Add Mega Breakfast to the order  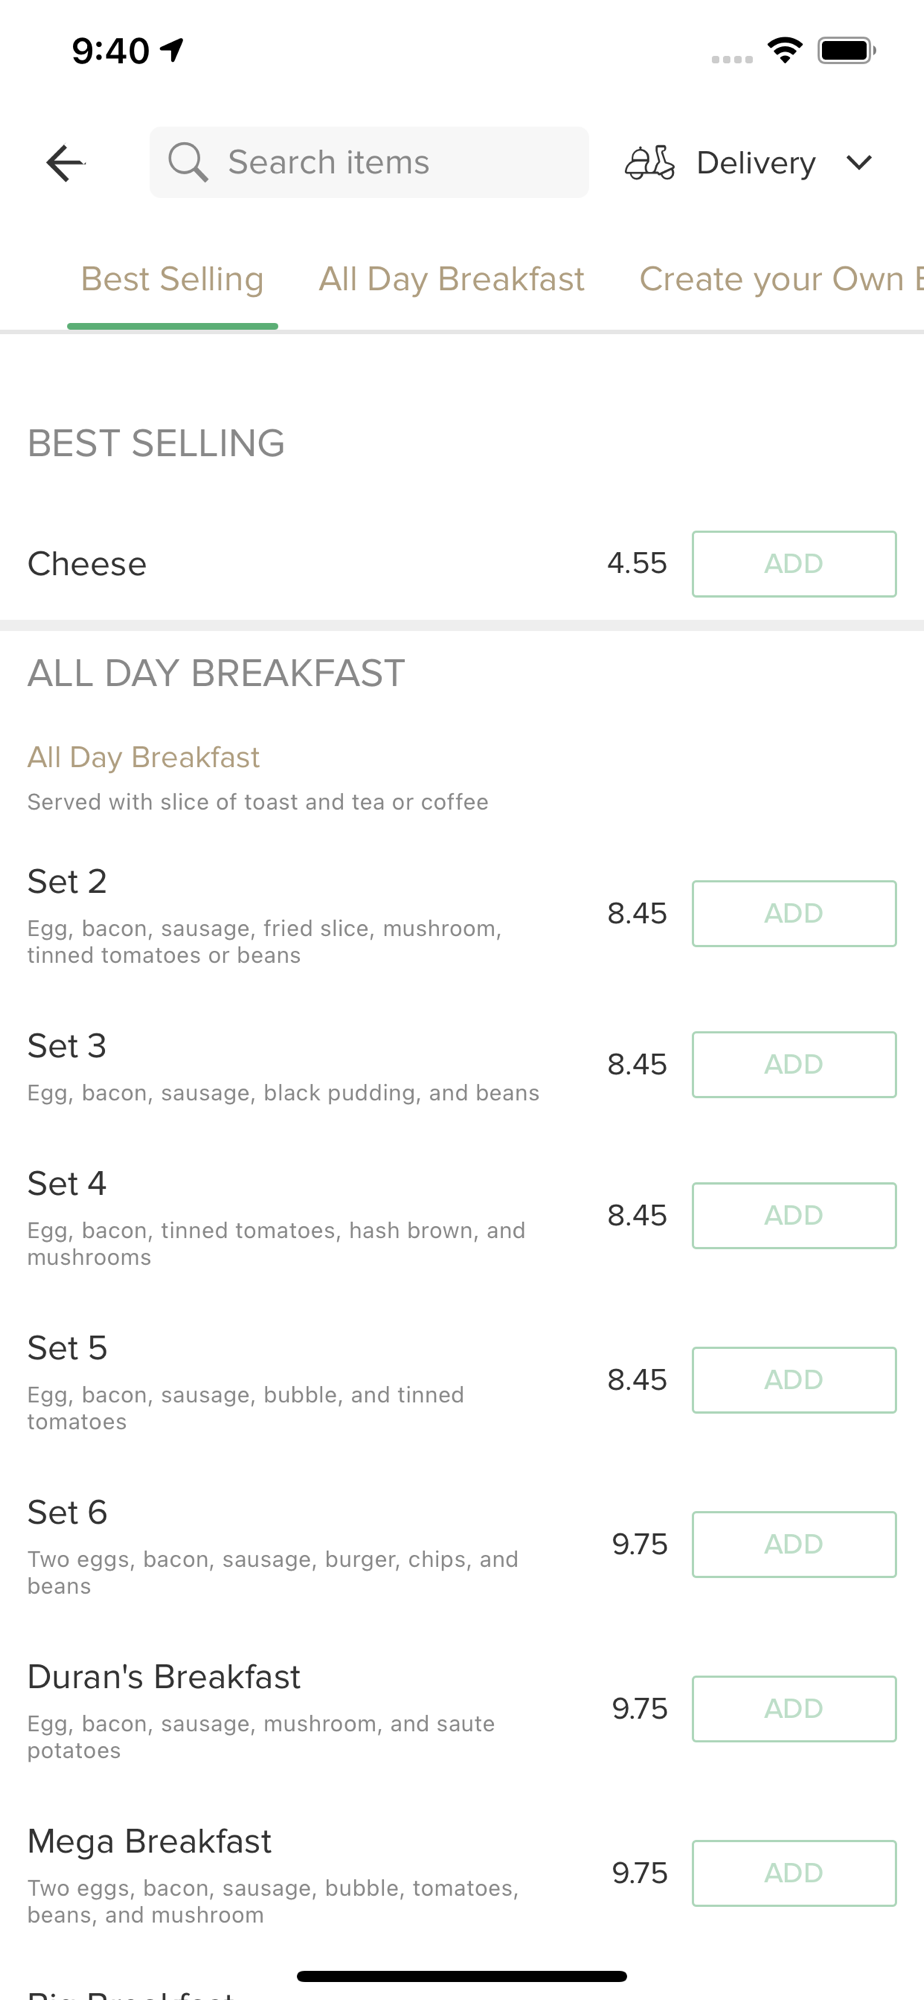tap(794, 1873)
